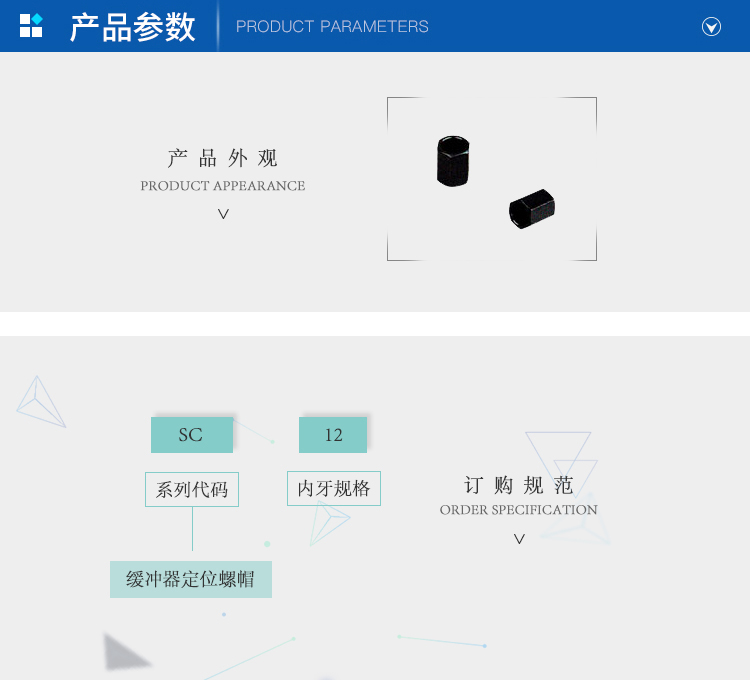
Task: Click the 内牙规格 label box
Action: [x=334, y=489]
